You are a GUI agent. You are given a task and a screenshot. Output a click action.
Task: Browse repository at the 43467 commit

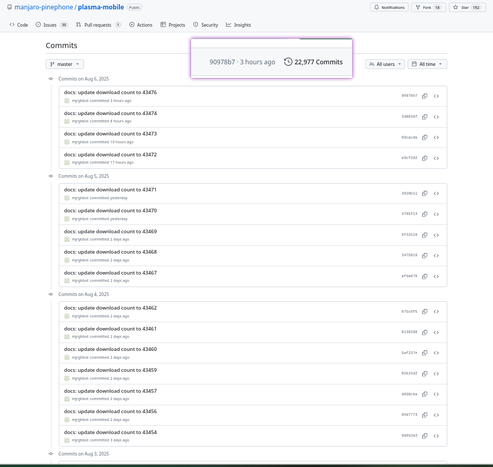436,276
